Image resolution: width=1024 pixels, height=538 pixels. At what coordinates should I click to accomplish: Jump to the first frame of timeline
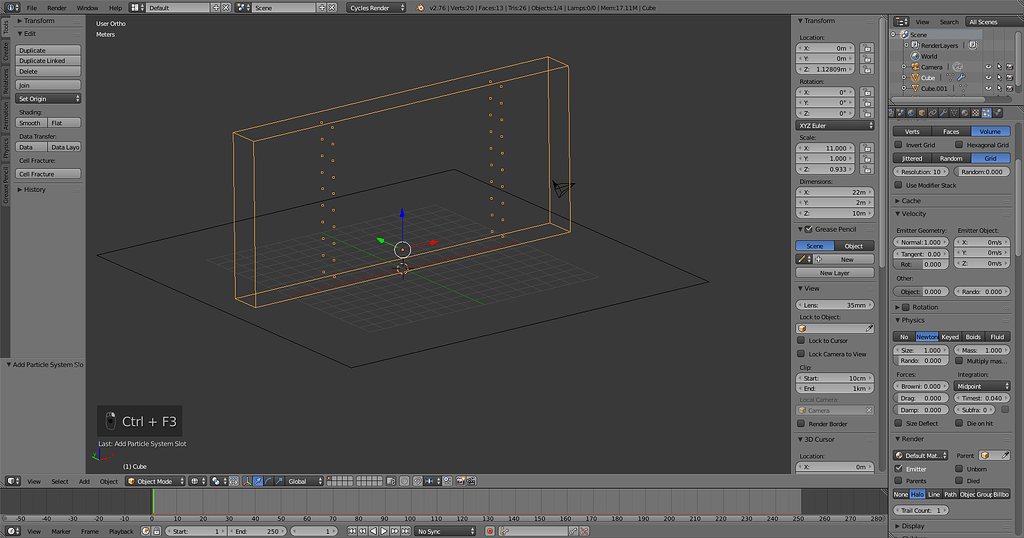pos(352,531)
